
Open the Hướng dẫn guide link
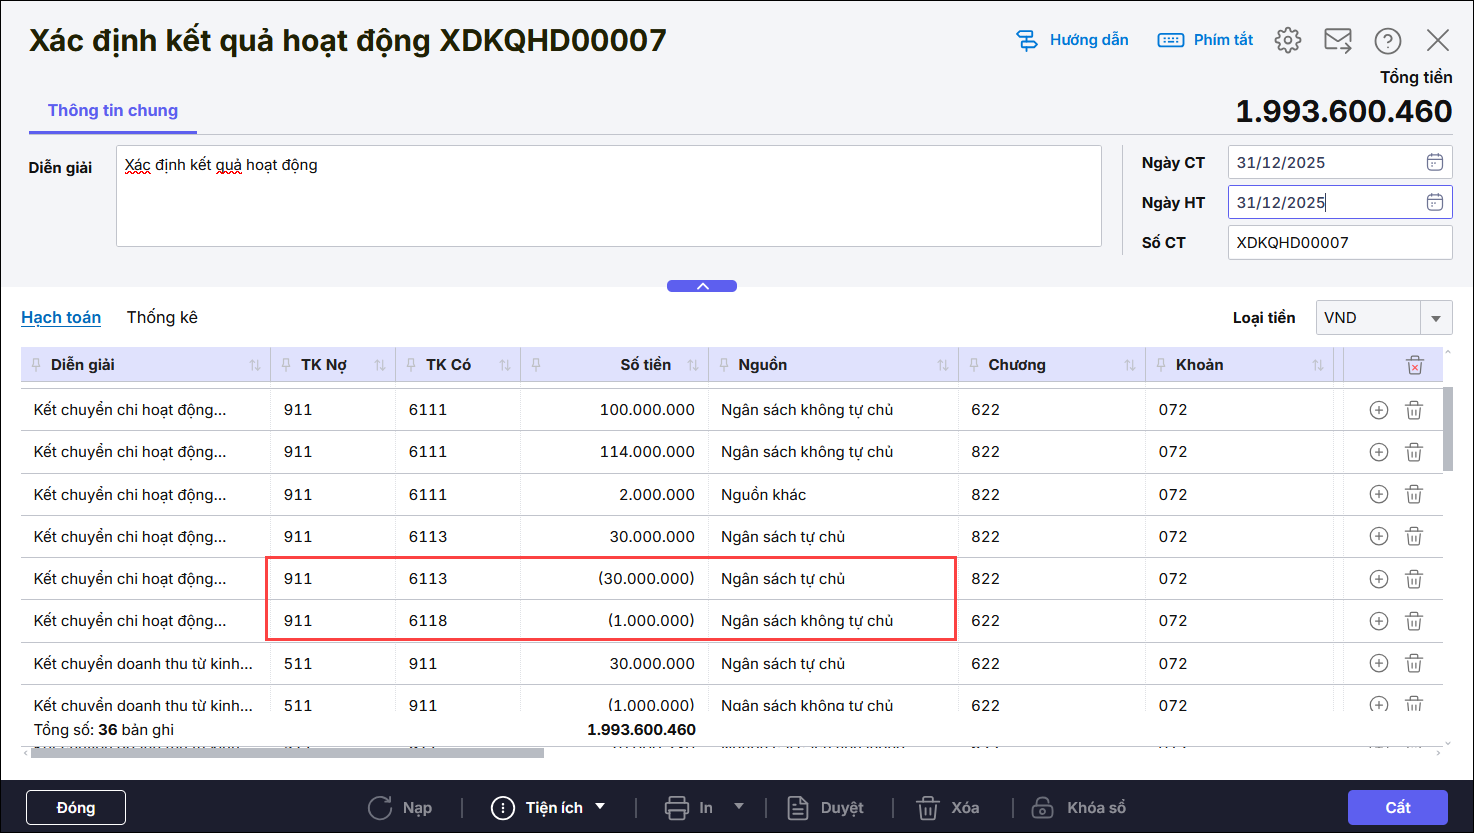tap(1073, 40)
